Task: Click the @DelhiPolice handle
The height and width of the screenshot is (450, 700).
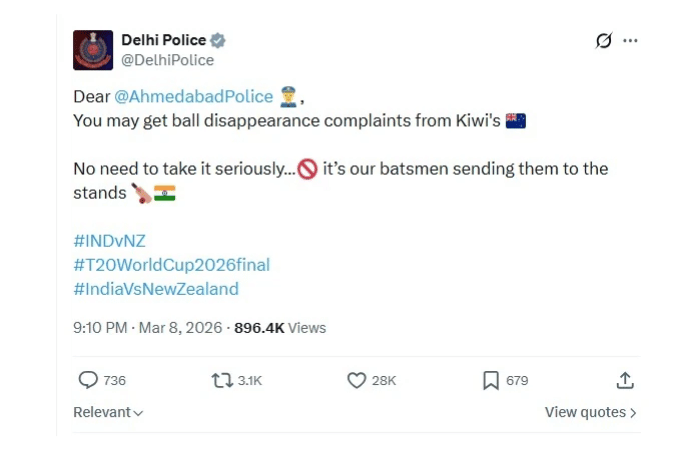Action: click(167, 60)
